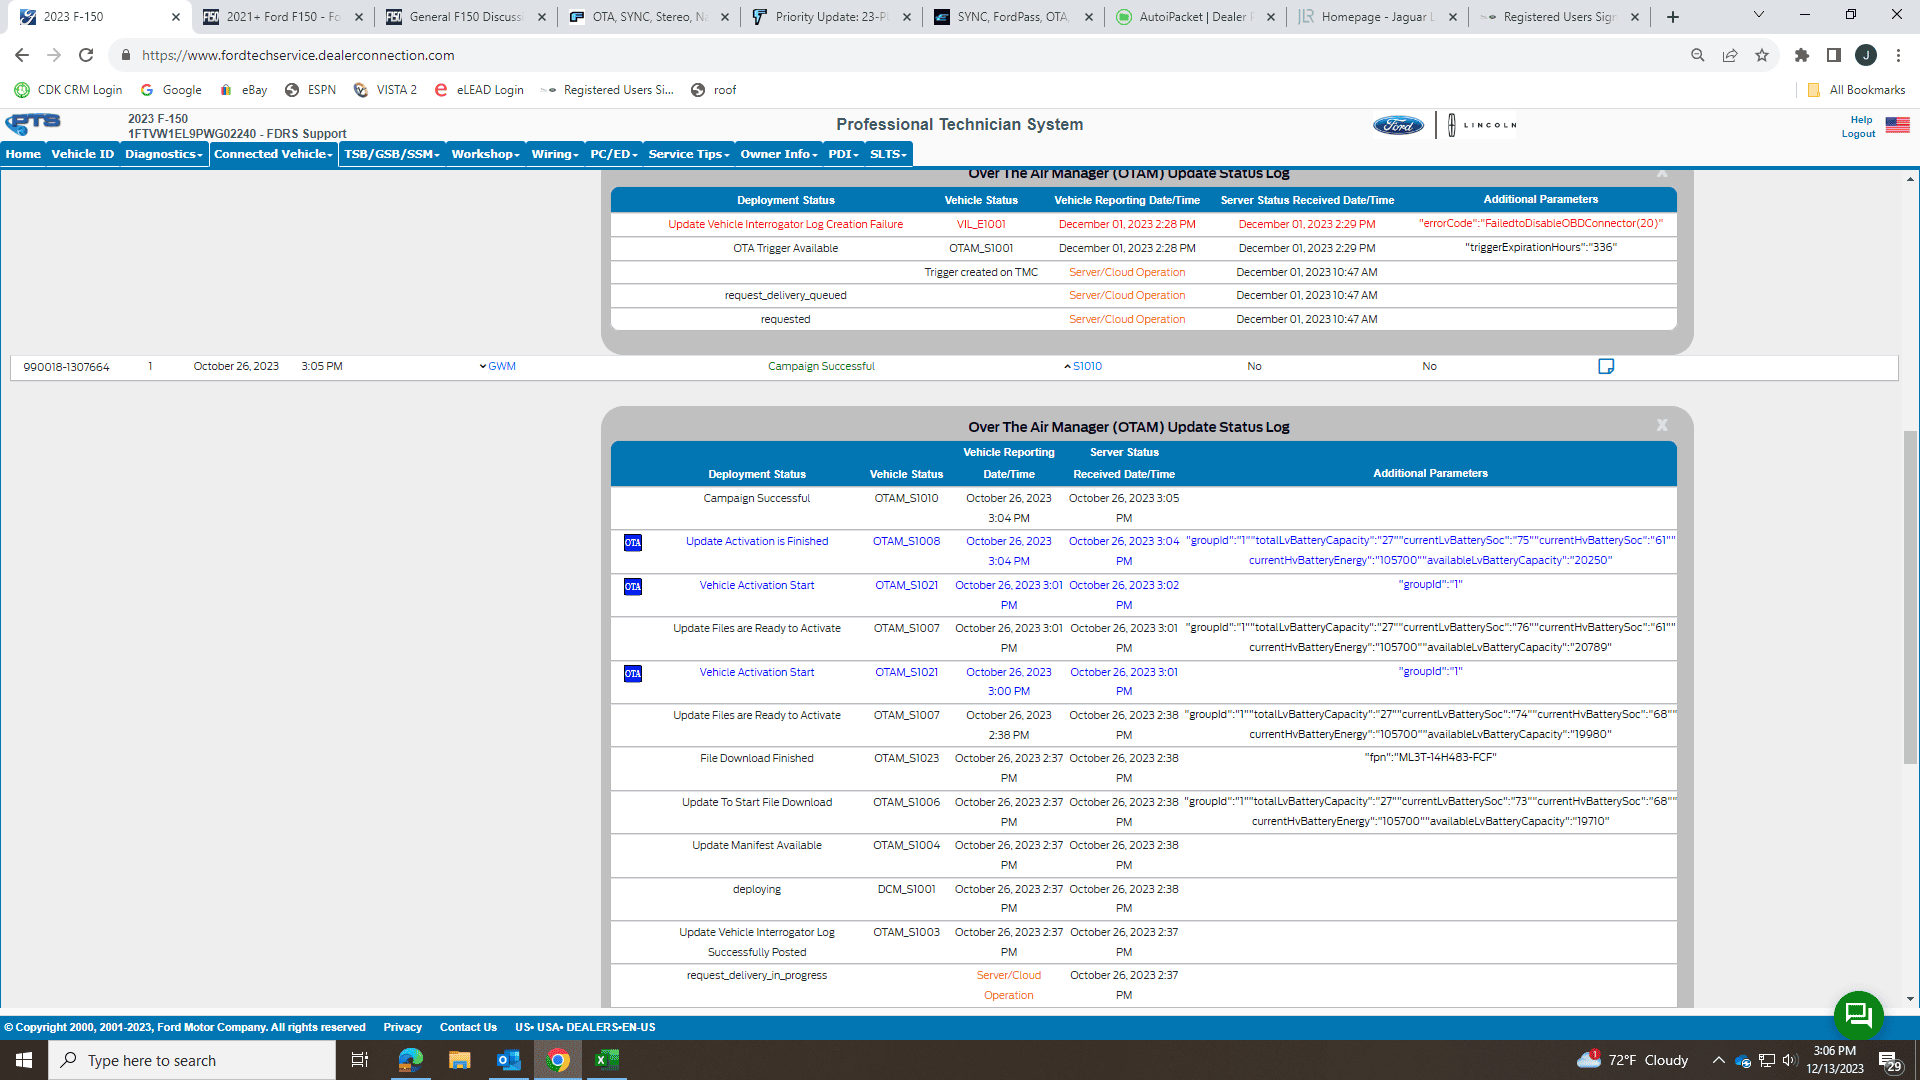Open Excel from the taskbar
This screenshot has width=1920, height=1080.
[607, 1060]
